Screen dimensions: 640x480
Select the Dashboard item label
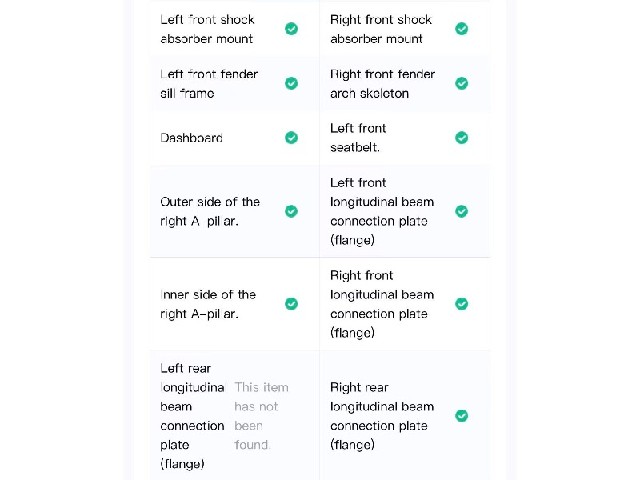pyautogui.click(x=191, y=138)
